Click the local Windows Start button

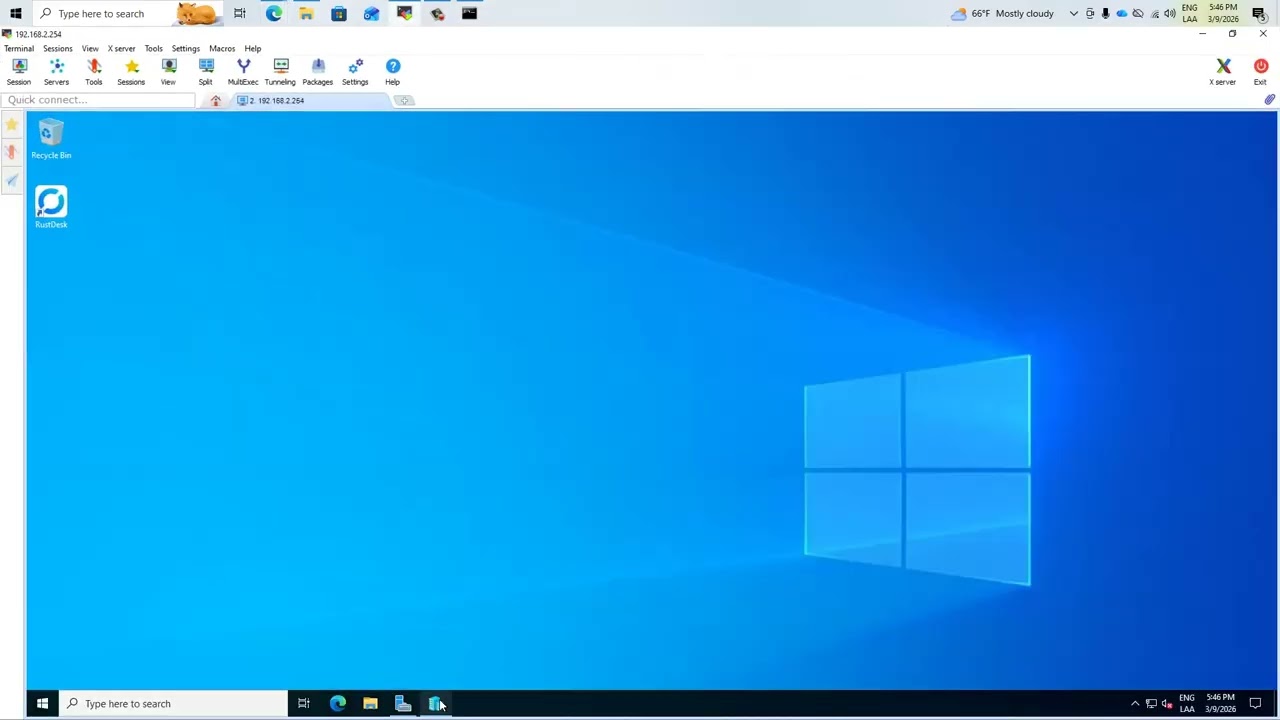(x=16, y=13)
